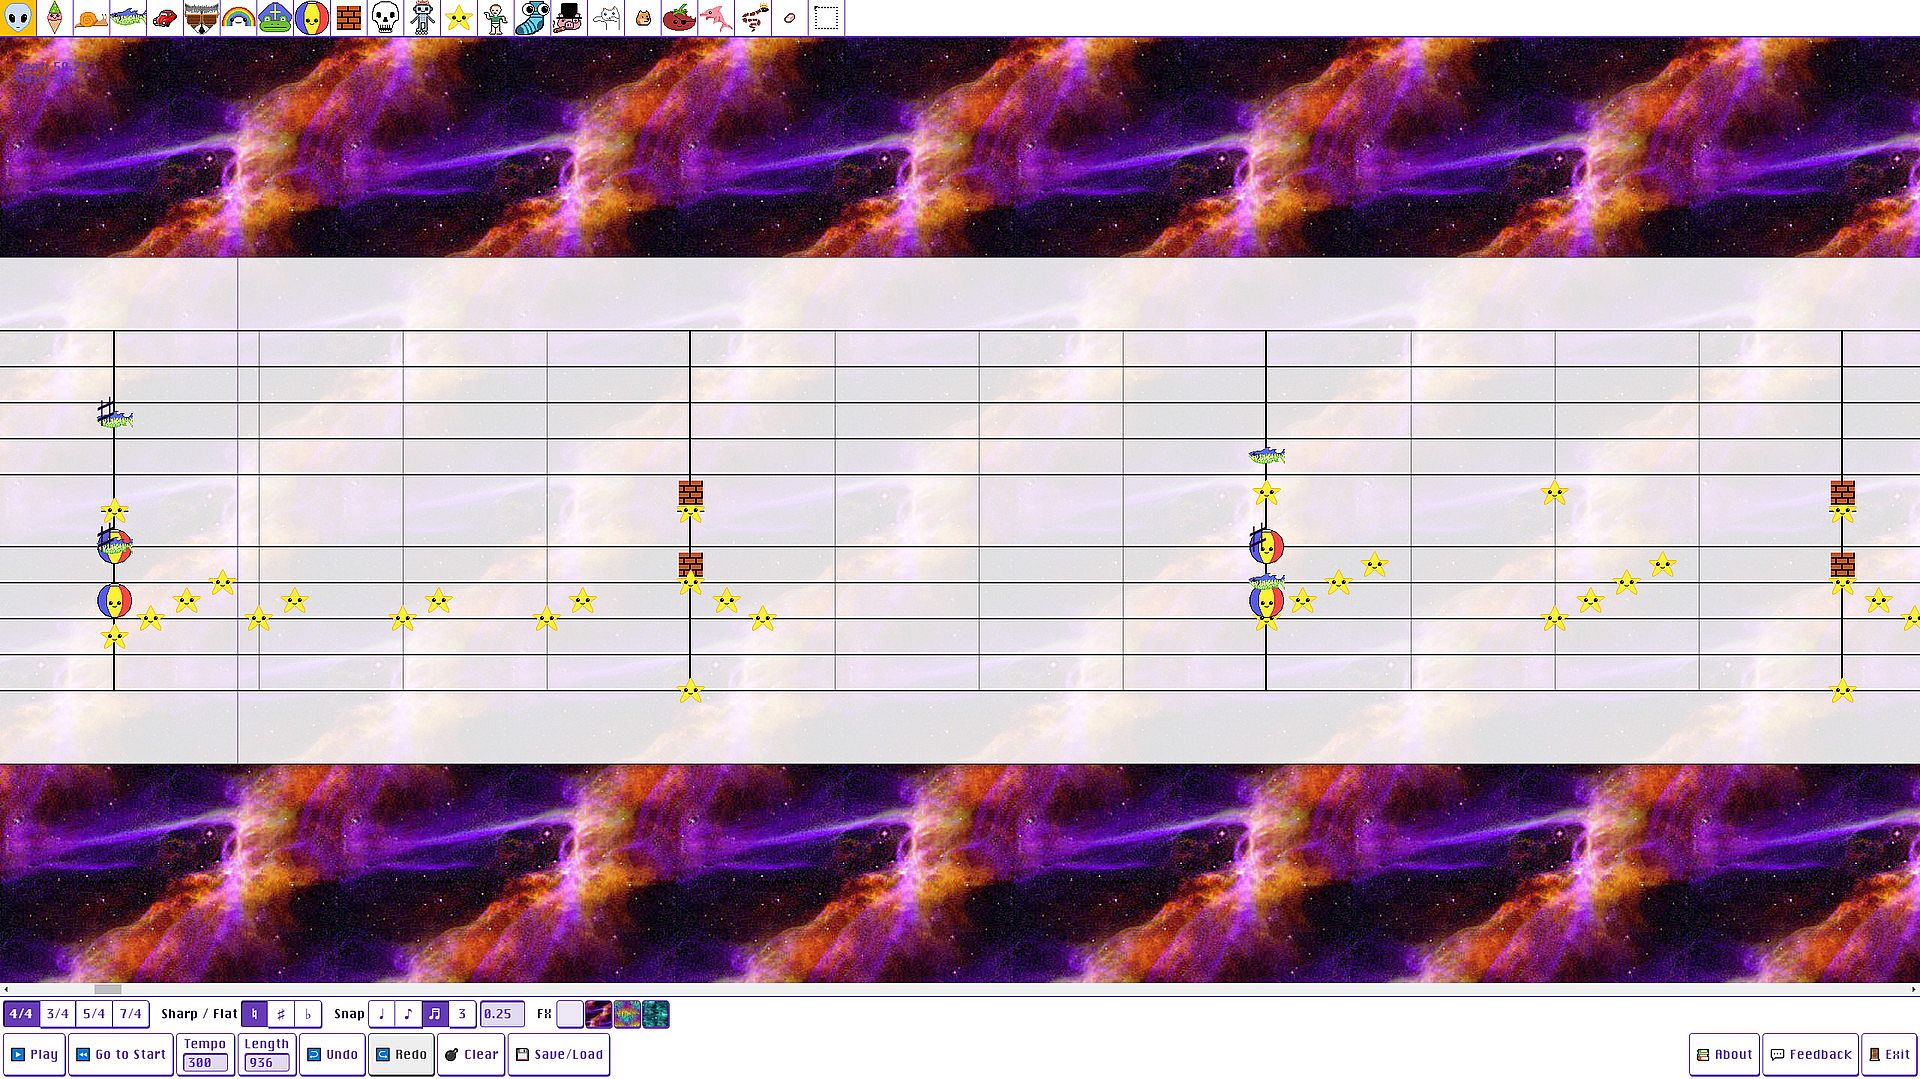Select the fish instrument in the top palette
The width and height of the screenshot is (1920, 1079).
[x=128, y=18]
